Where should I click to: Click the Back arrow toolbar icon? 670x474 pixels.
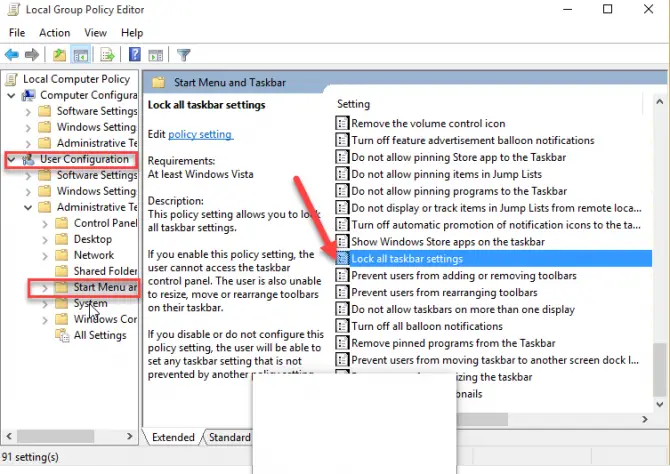pos(12,55)
